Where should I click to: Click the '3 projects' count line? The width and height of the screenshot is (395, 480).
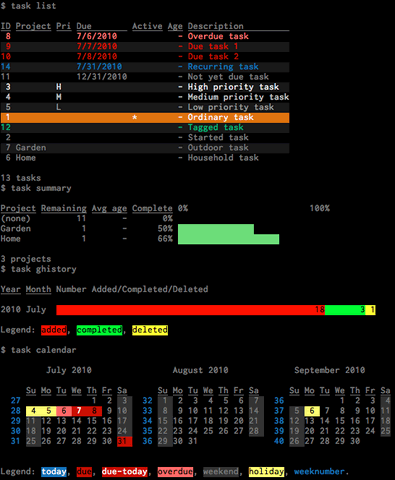(x=26, y=259)
